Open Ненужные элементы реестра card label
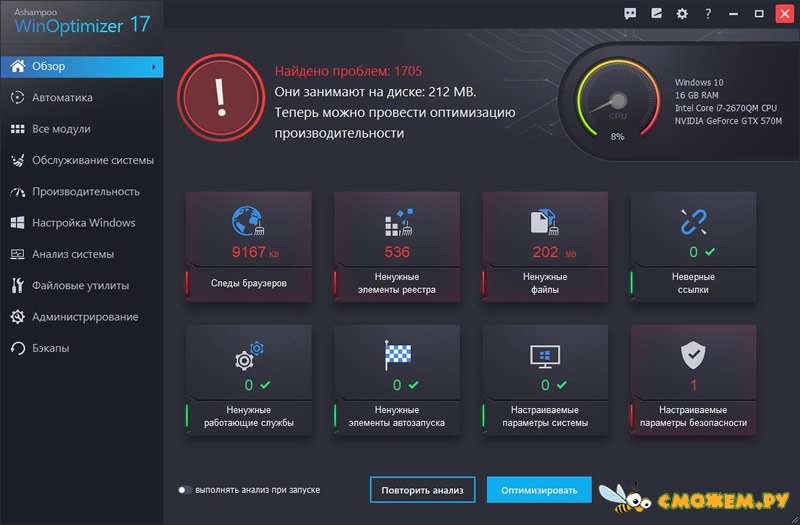The image size is (800, 525). pos(396,283)
